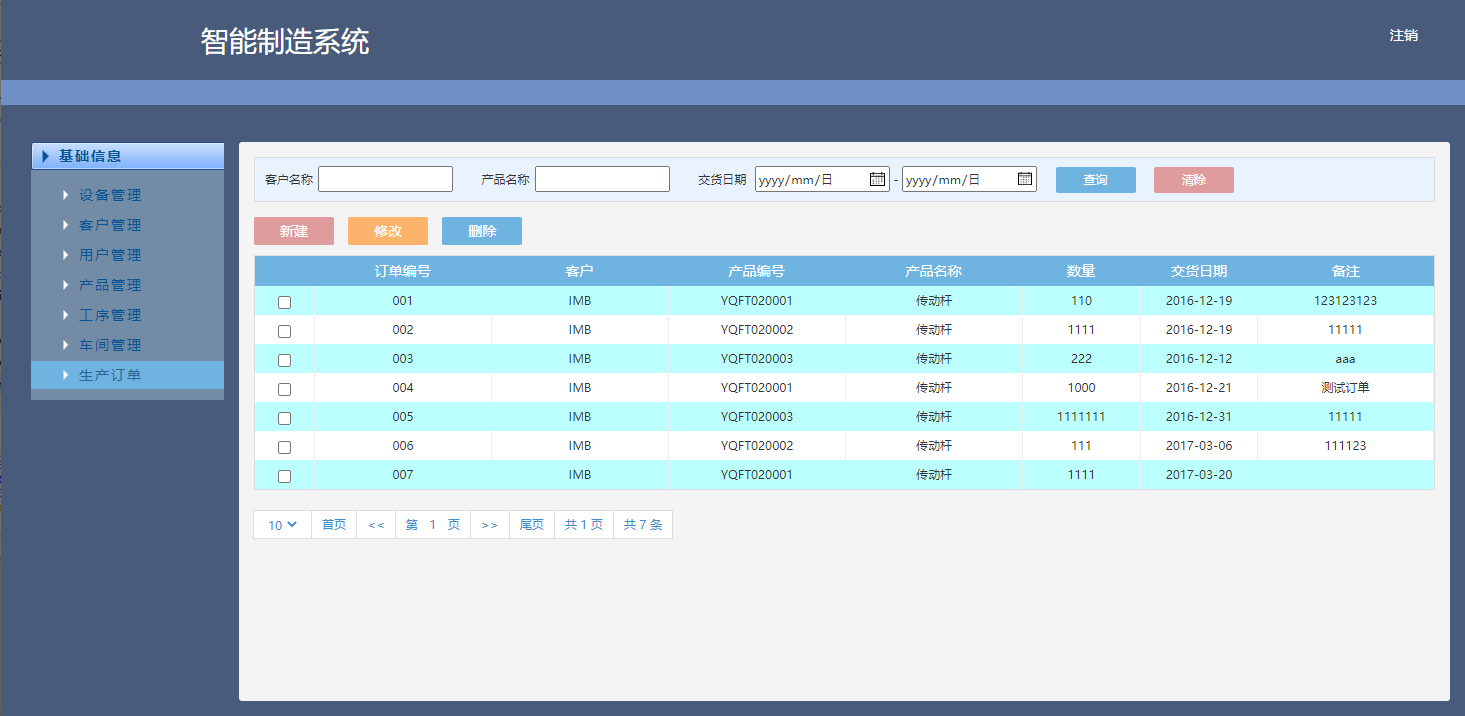
Task: Select the checkbox for order 001
Action: [284, 302]
